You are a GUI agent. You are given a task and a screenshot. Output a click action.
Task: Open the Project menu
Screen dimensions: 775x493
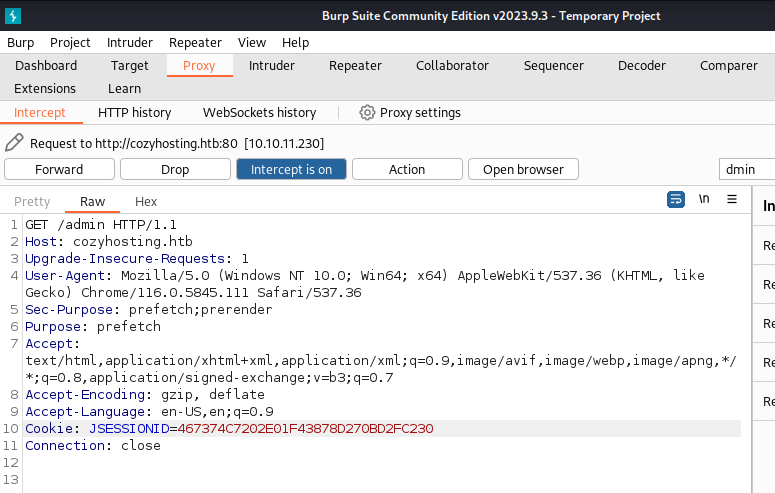(x=70, y=43)
